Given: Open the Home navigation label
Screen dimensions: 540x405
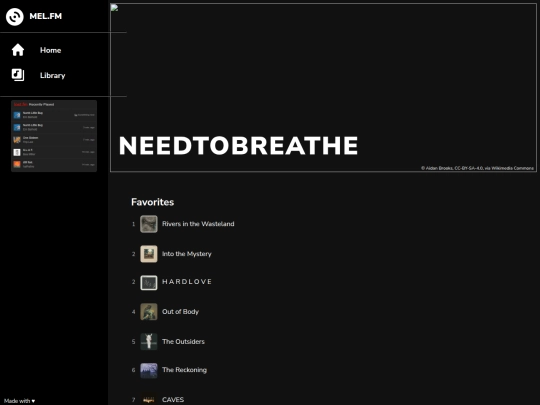Looking at the screenshot, I should [50, 50].
